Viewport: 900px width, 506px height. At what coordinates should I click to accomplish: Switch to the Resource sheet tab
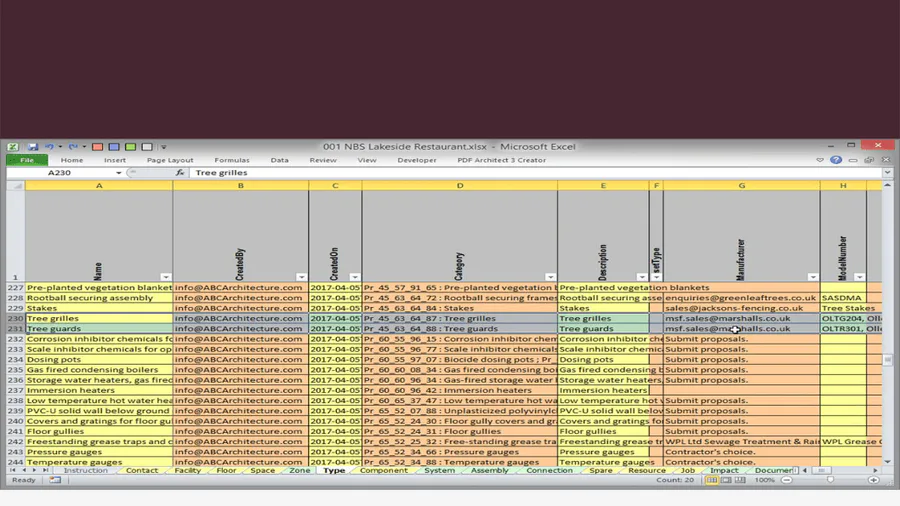coord(647,470)
